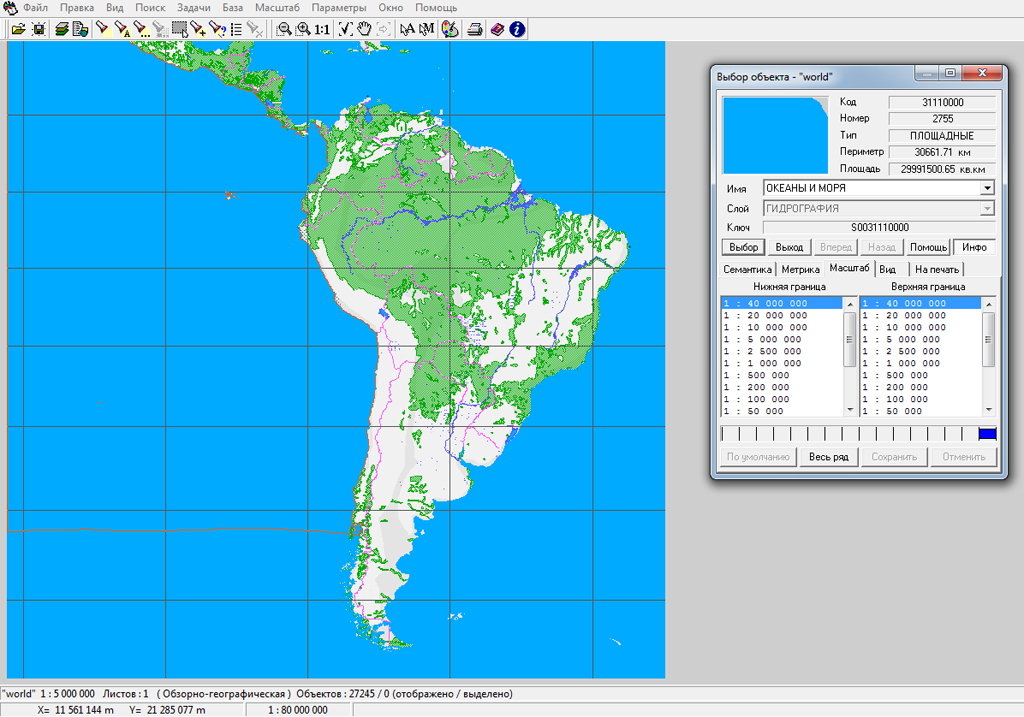The width and height of the screenshot is (1024, 717).
Task: Open the Параметры menu
Action: tap(338, 8)
